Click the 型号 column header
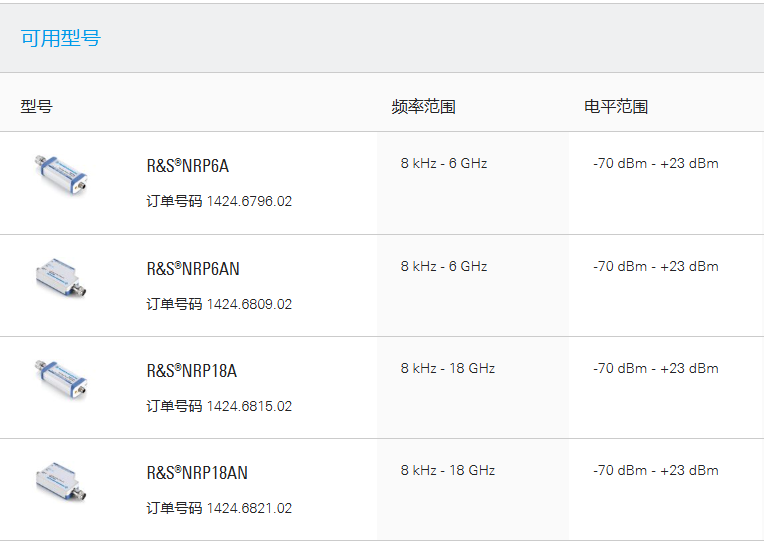 [x=37, y=106]
